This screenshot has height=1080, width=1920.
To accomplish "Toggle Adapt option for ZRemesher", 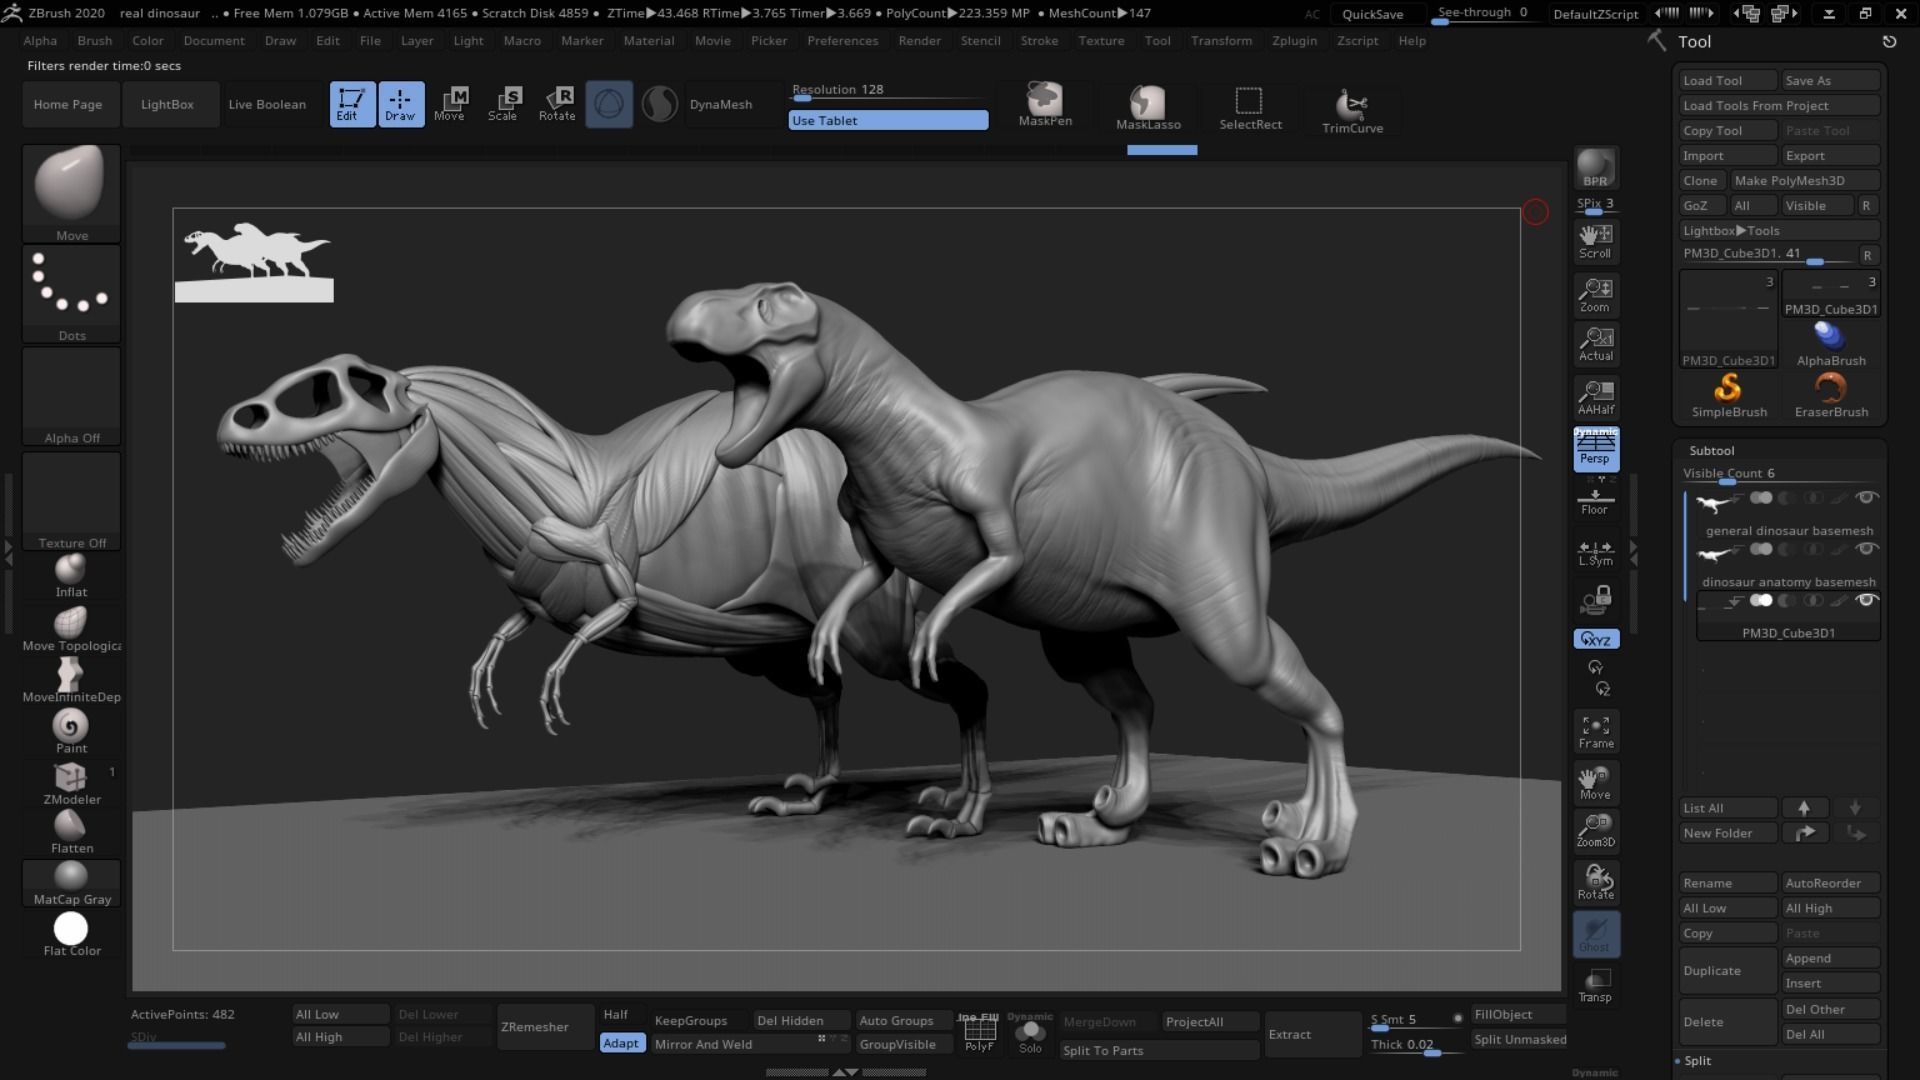I will [x=621, y=1043].
